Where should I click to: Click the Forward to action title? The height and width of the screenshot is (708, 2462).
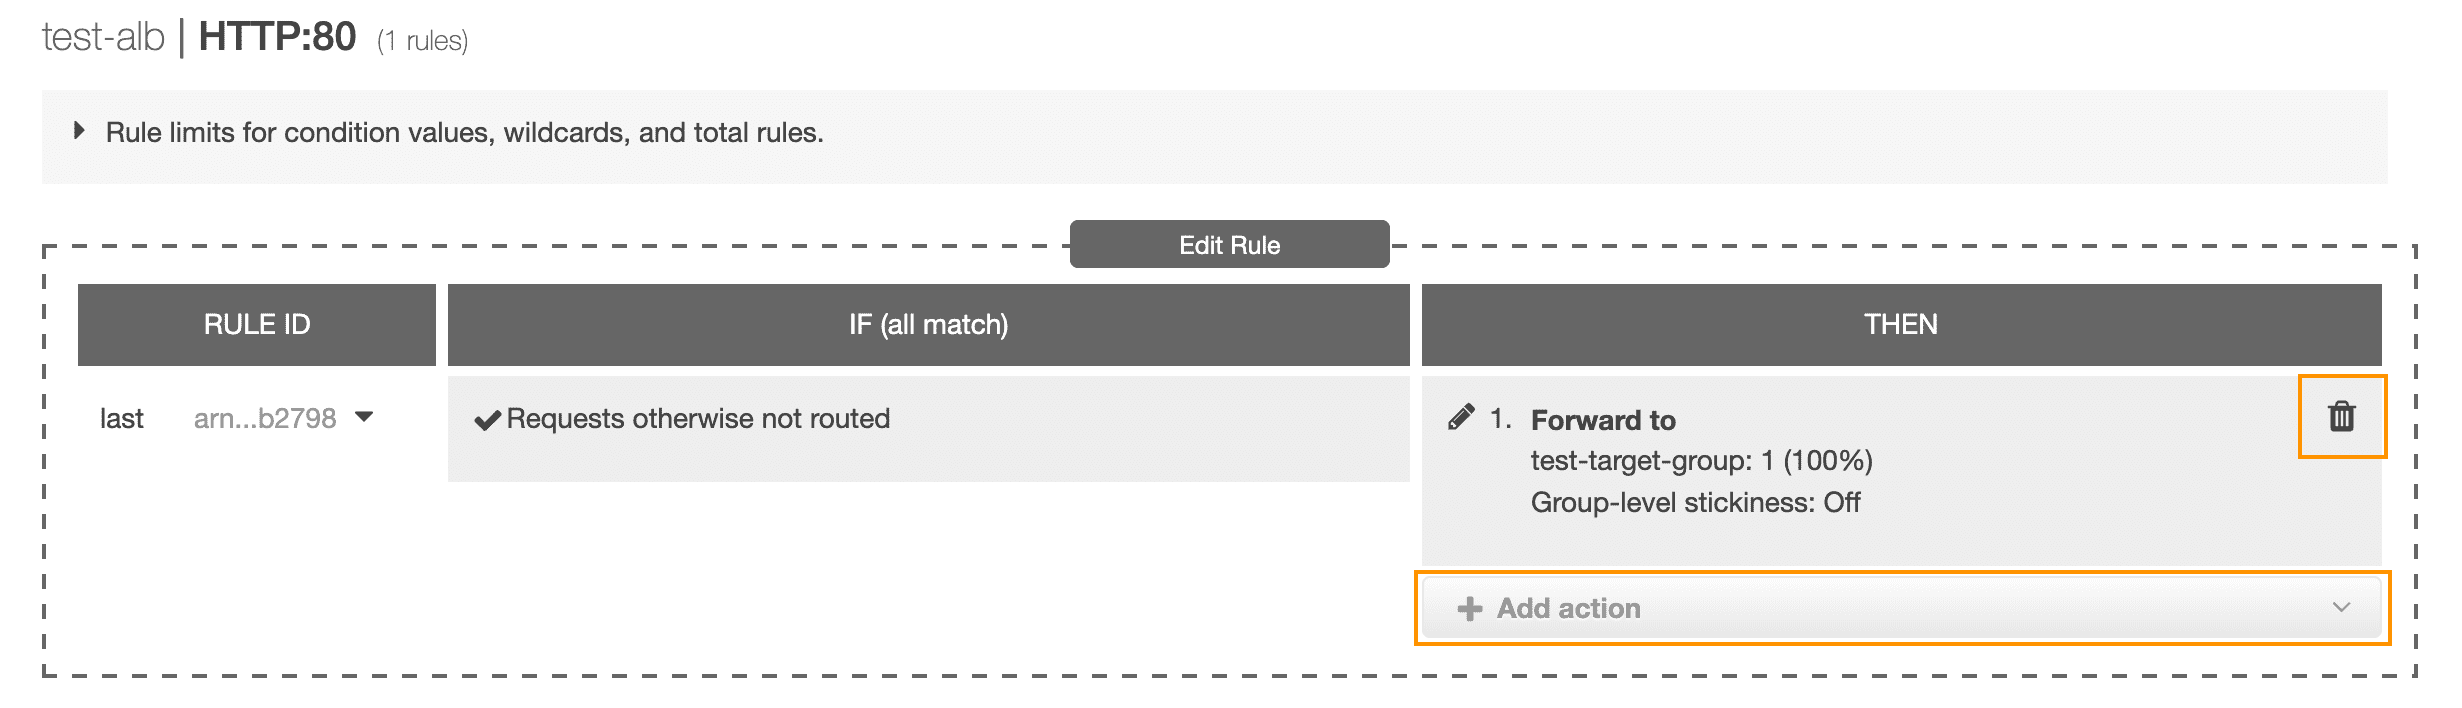(x=1603, y=420)
